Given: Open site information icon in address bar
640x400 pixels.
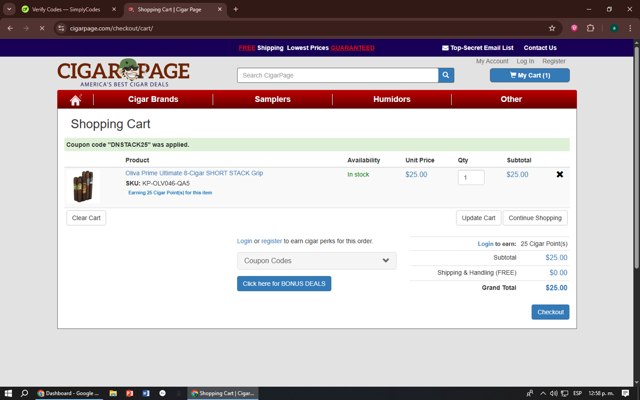Looking at the screenshot, I should [x=61, y=28].
